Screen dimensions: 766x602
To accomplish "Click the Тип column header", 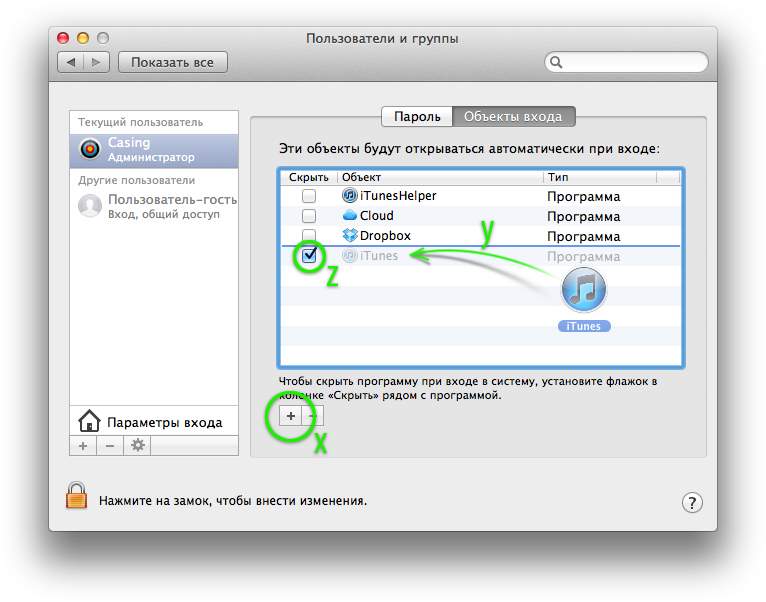I will pos(600,177).
